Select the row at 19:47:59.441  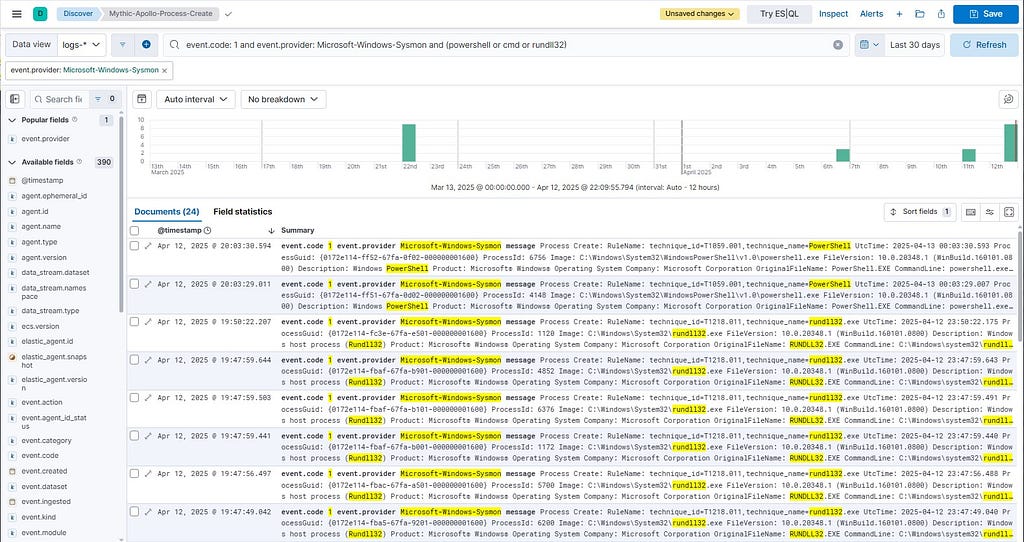[135, 436]
